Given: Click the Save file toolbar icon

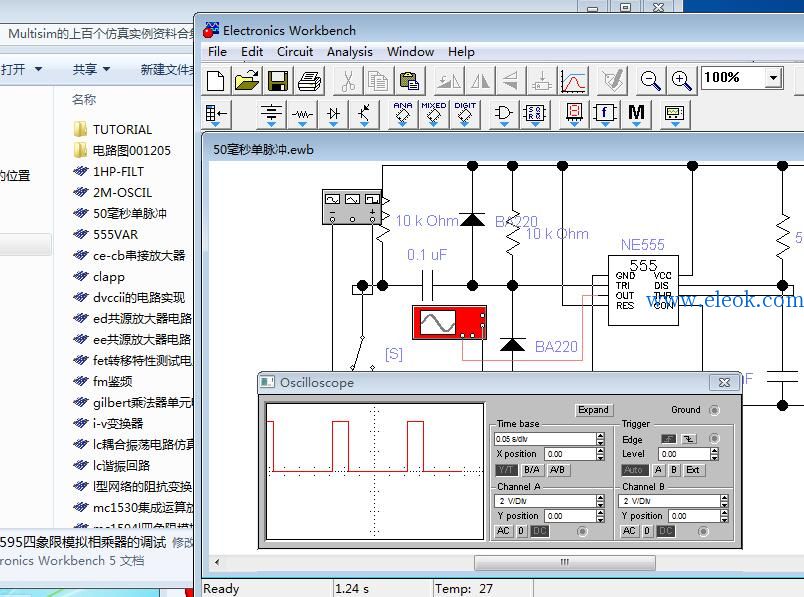Looking at the screenshot, I should tap(278, 81).
